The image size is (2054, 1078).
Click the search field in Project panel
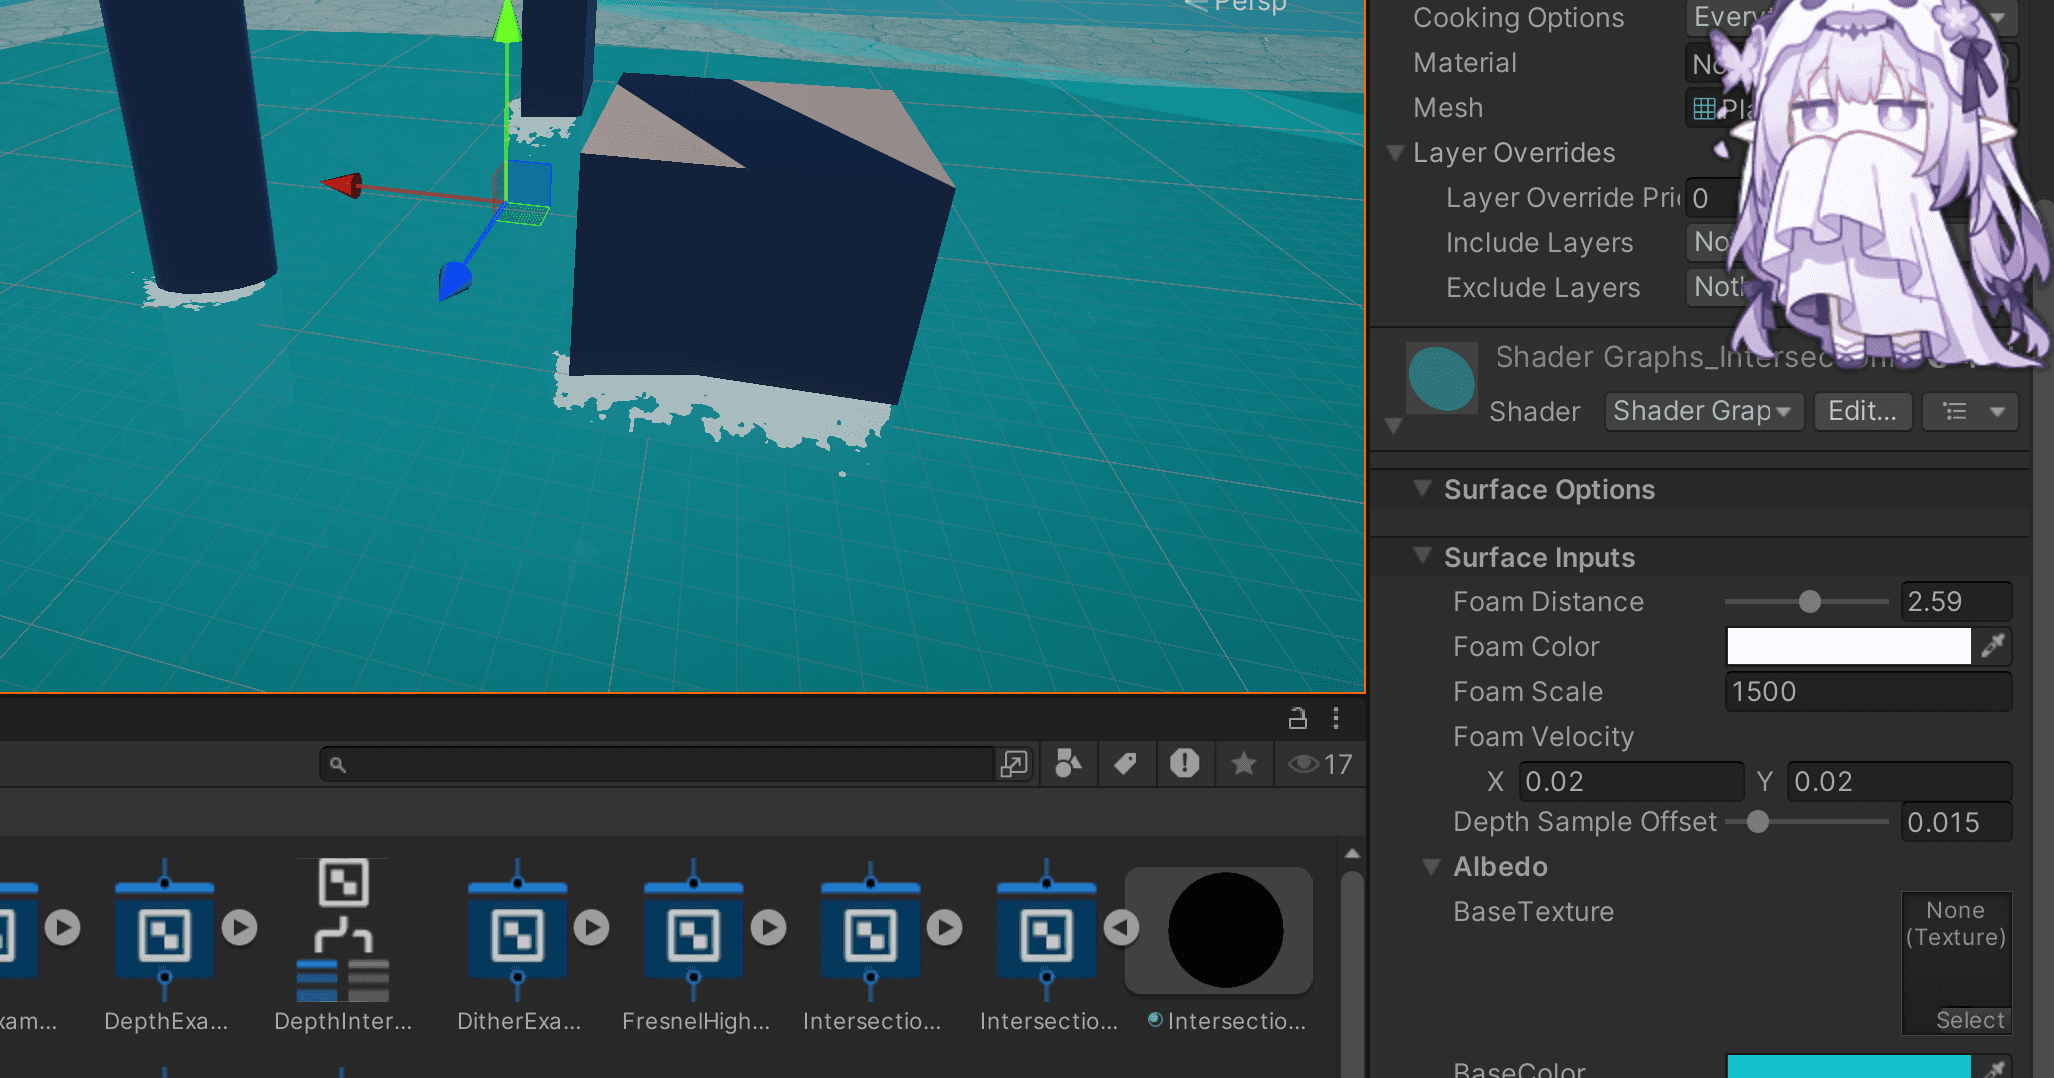(x=660, y=764)
